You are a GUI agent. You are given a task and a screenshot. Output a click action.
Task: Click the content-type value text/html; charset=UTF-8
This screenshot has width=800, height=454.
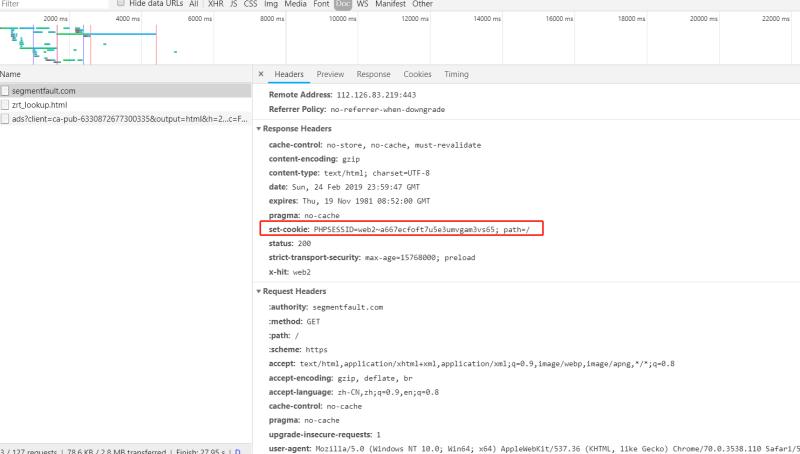tap(377, 173)
